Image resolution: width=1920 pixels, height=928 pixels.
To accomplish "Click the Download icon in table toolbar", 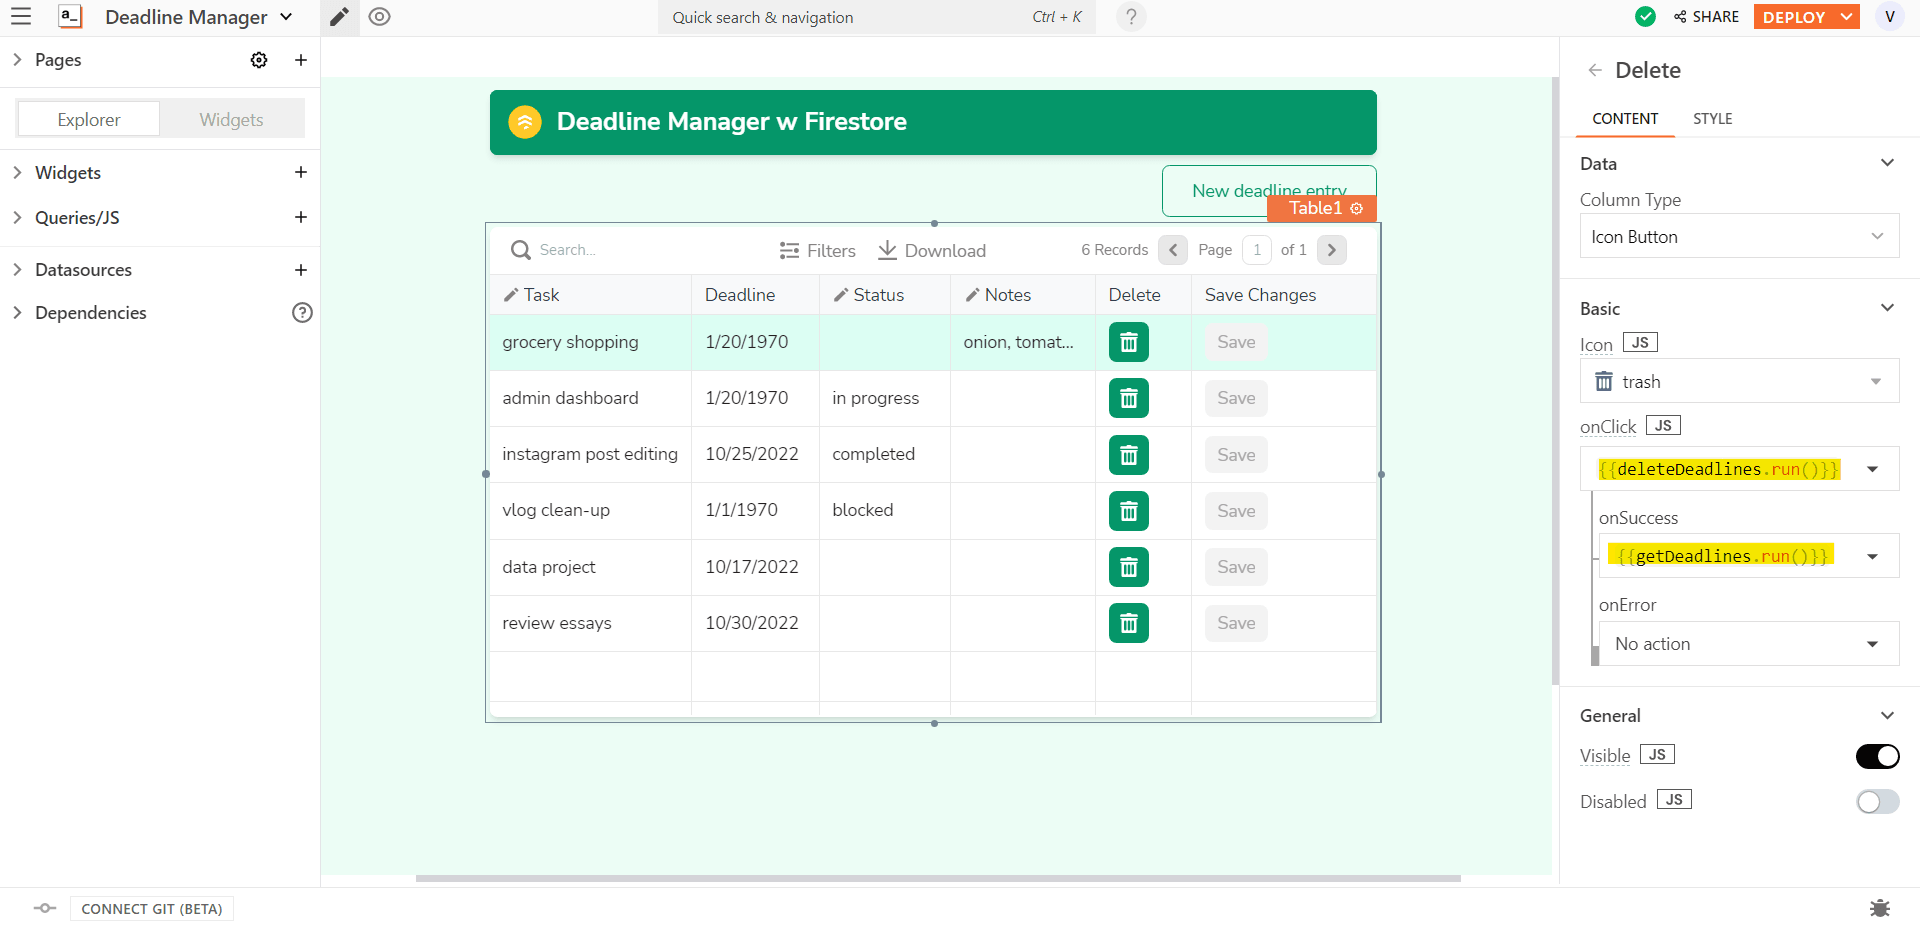I will (887, 250).
